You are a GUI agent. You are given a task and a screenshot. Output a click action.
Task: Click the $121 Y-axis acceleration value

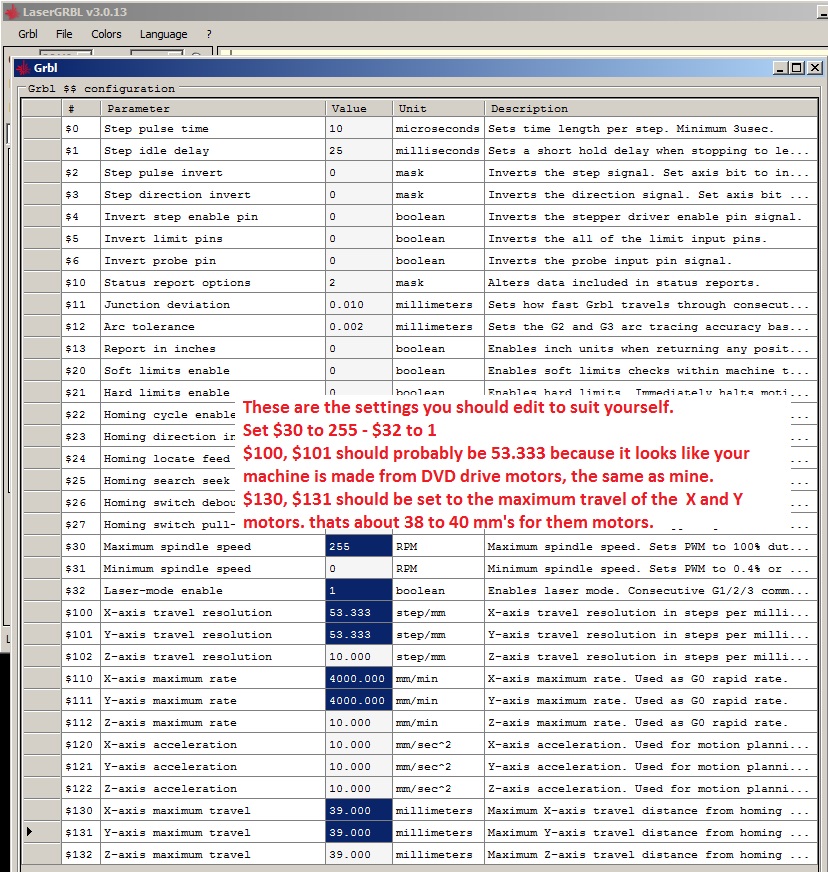coord(359,766)
